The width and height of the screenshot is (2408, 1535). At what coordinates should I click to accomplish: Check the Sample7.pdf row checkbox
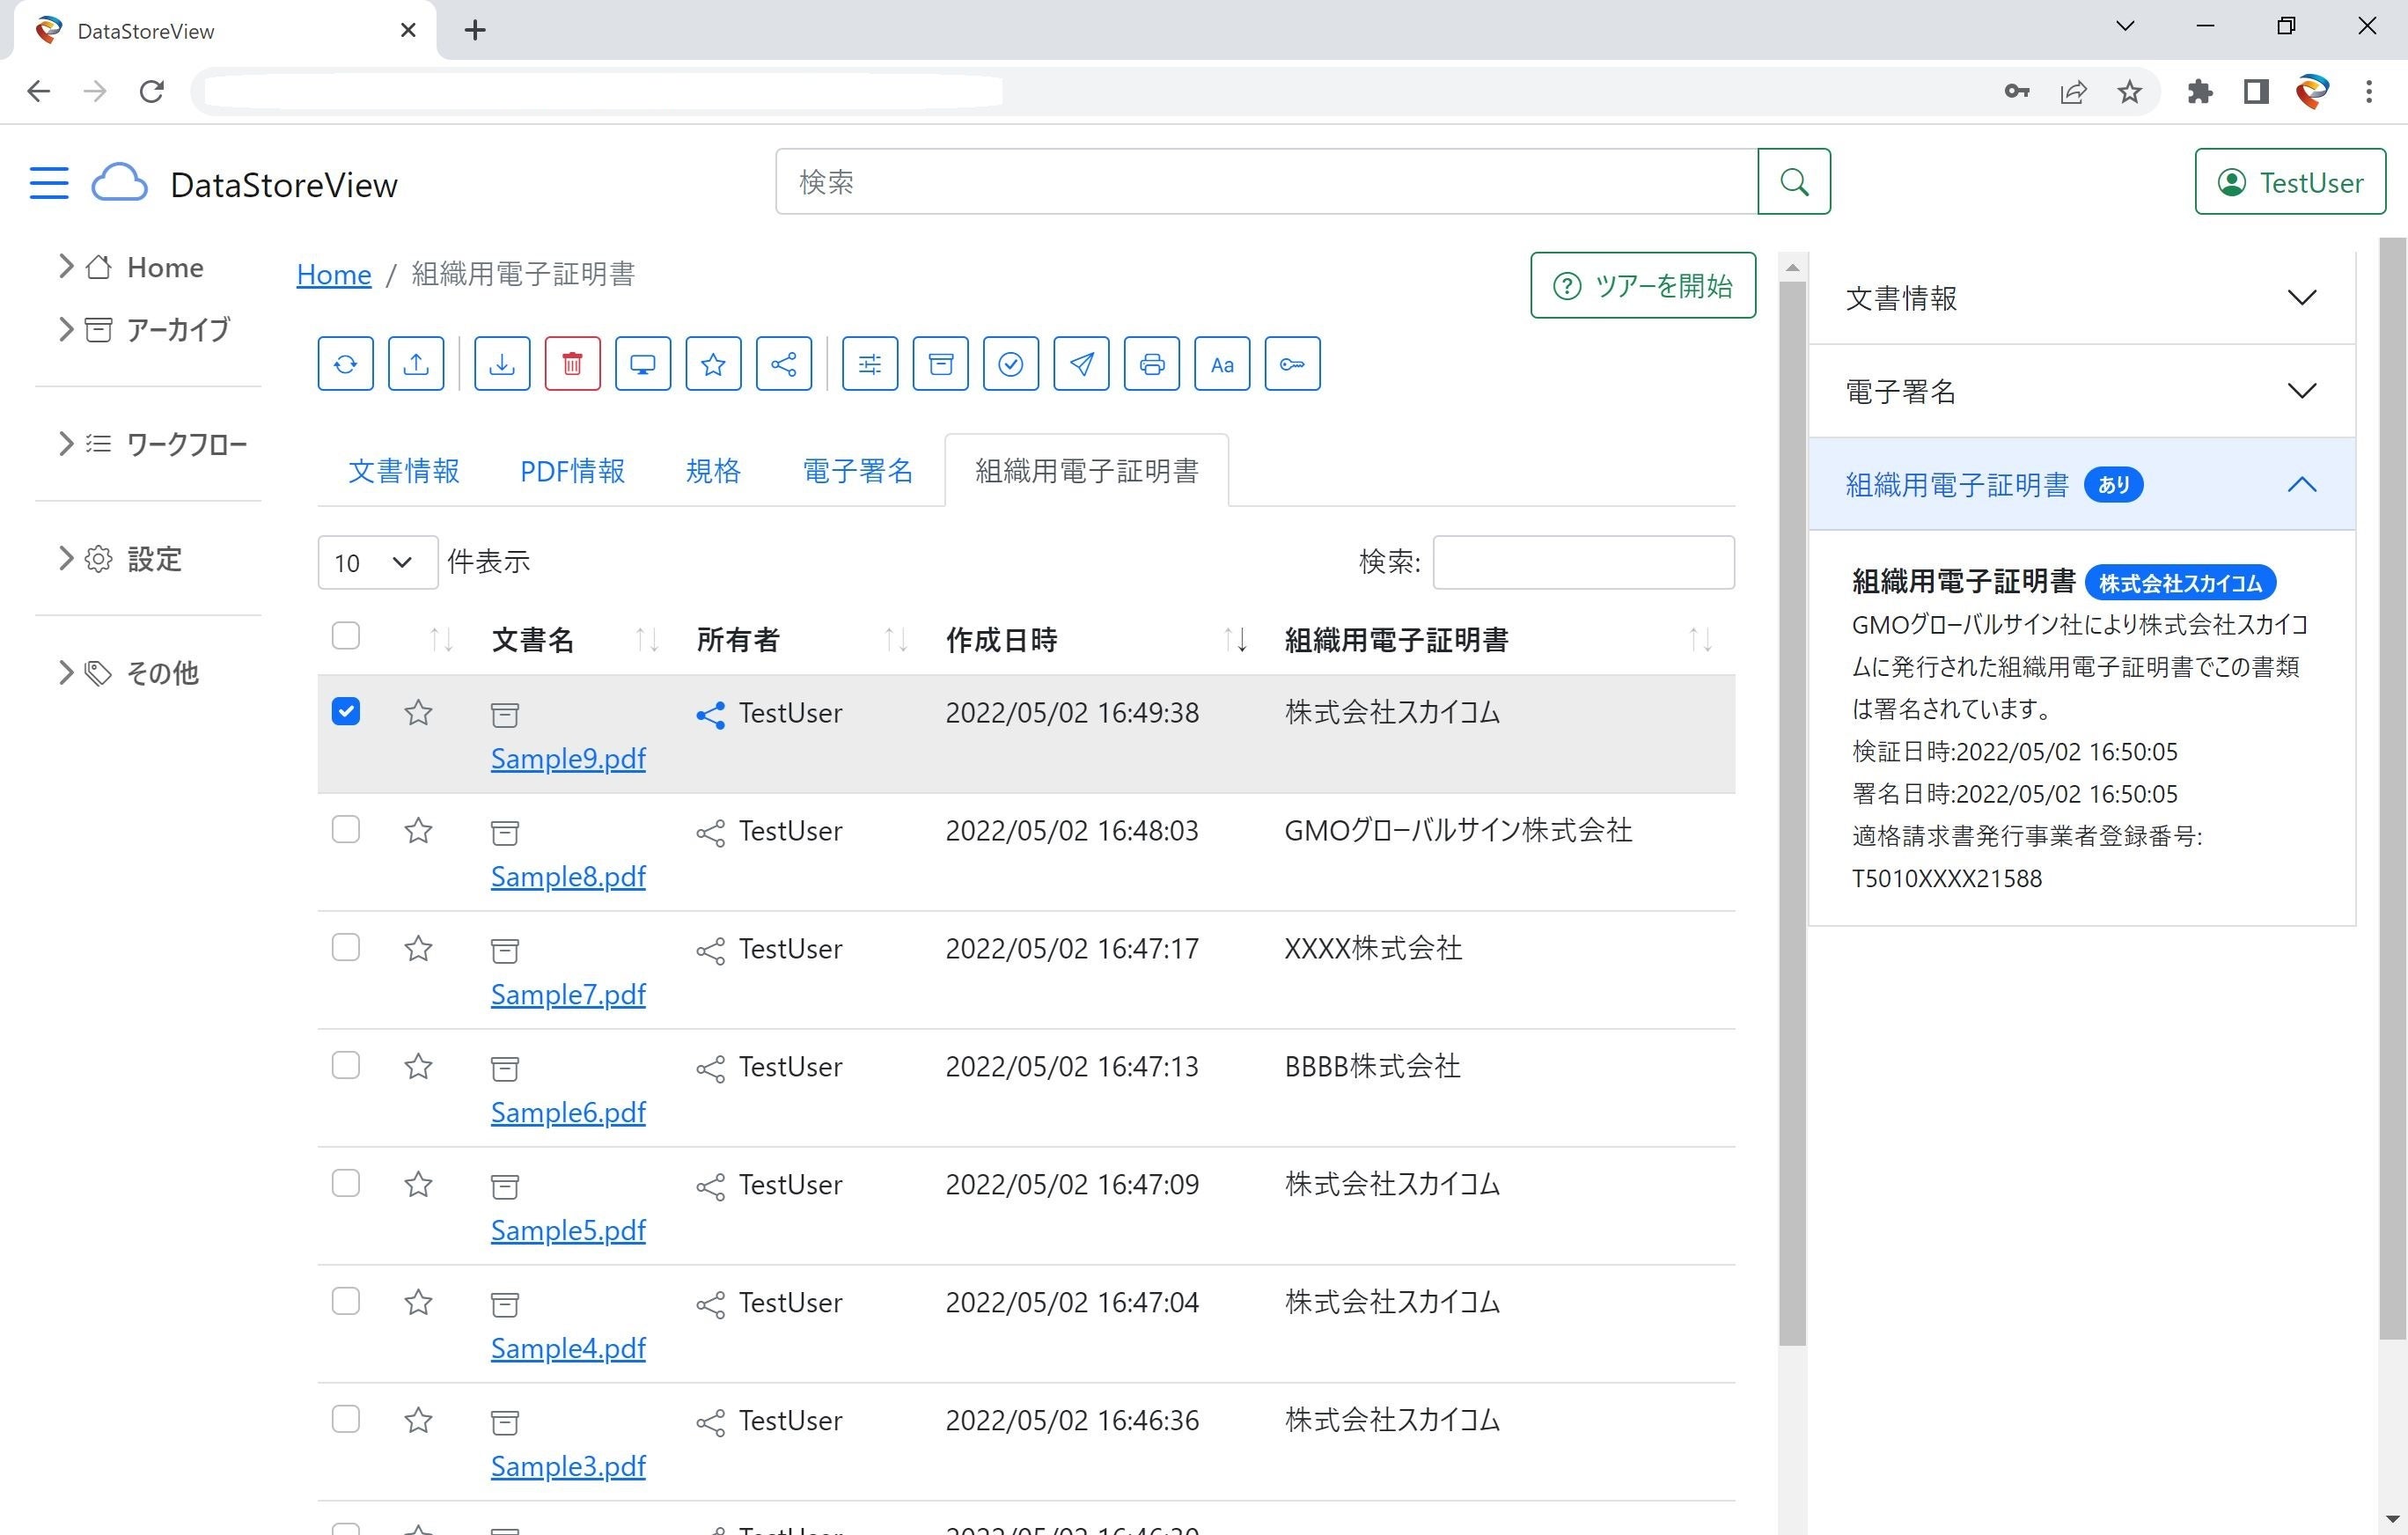[x=346, y=948]
